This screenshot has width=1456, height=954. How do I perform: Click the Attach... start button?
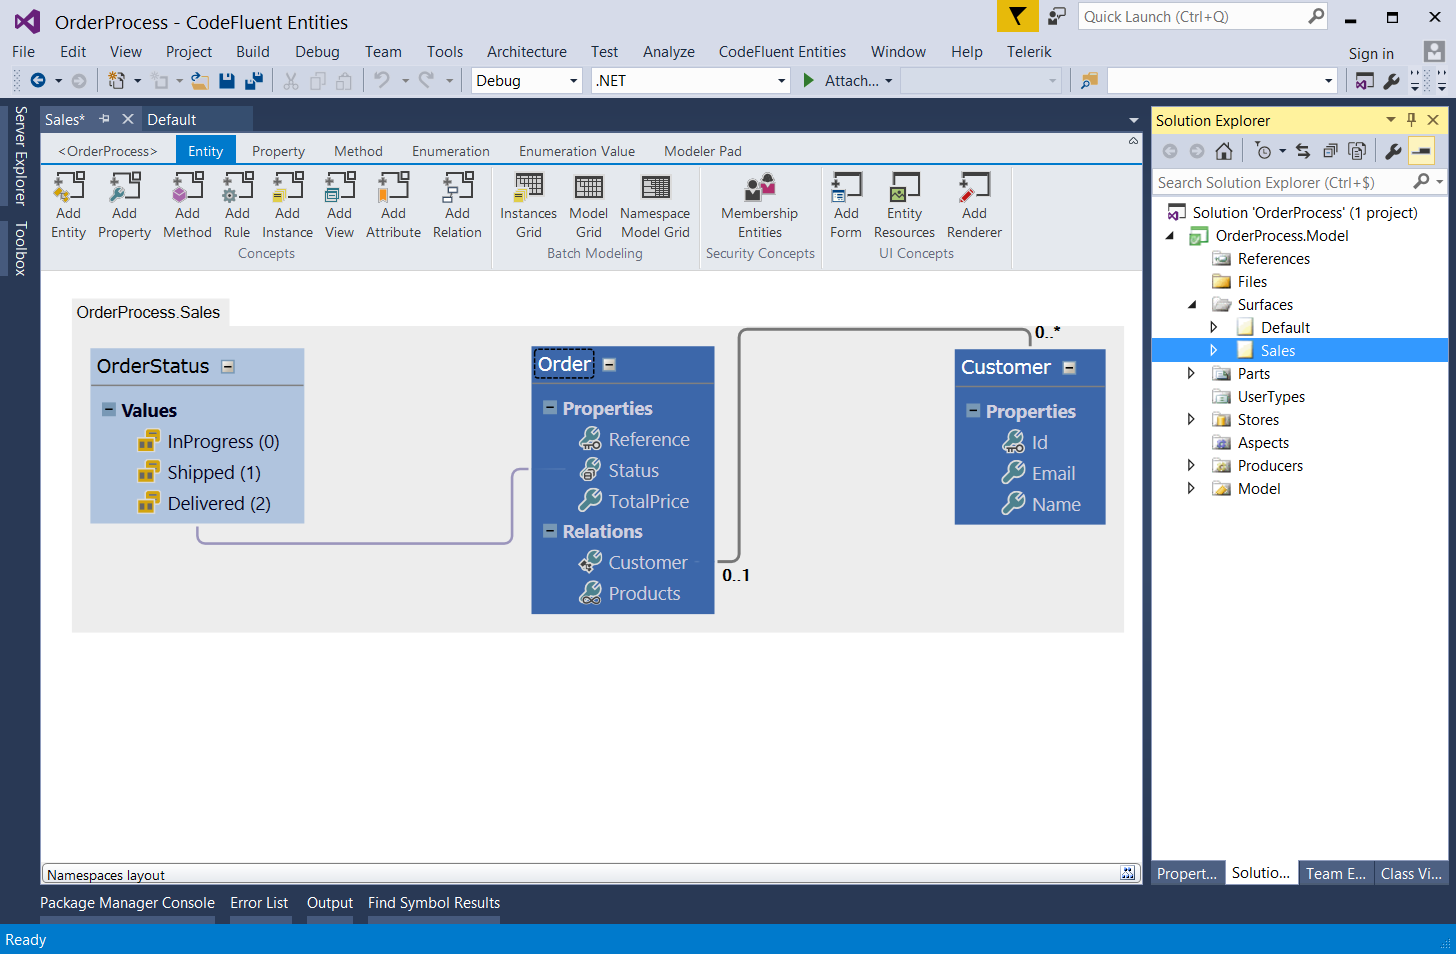(x=847, y=81)
